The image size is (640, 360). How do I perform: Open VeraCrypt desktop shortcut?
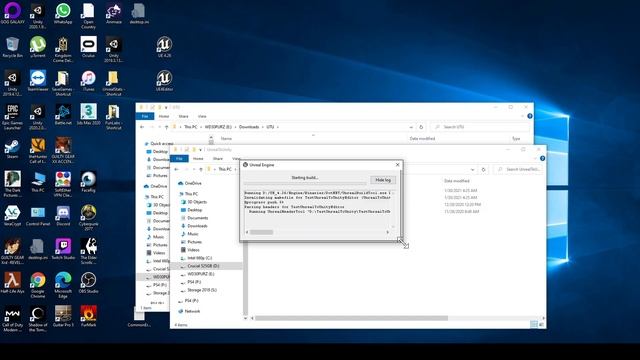pyautogui.click(x=12, y=216)
